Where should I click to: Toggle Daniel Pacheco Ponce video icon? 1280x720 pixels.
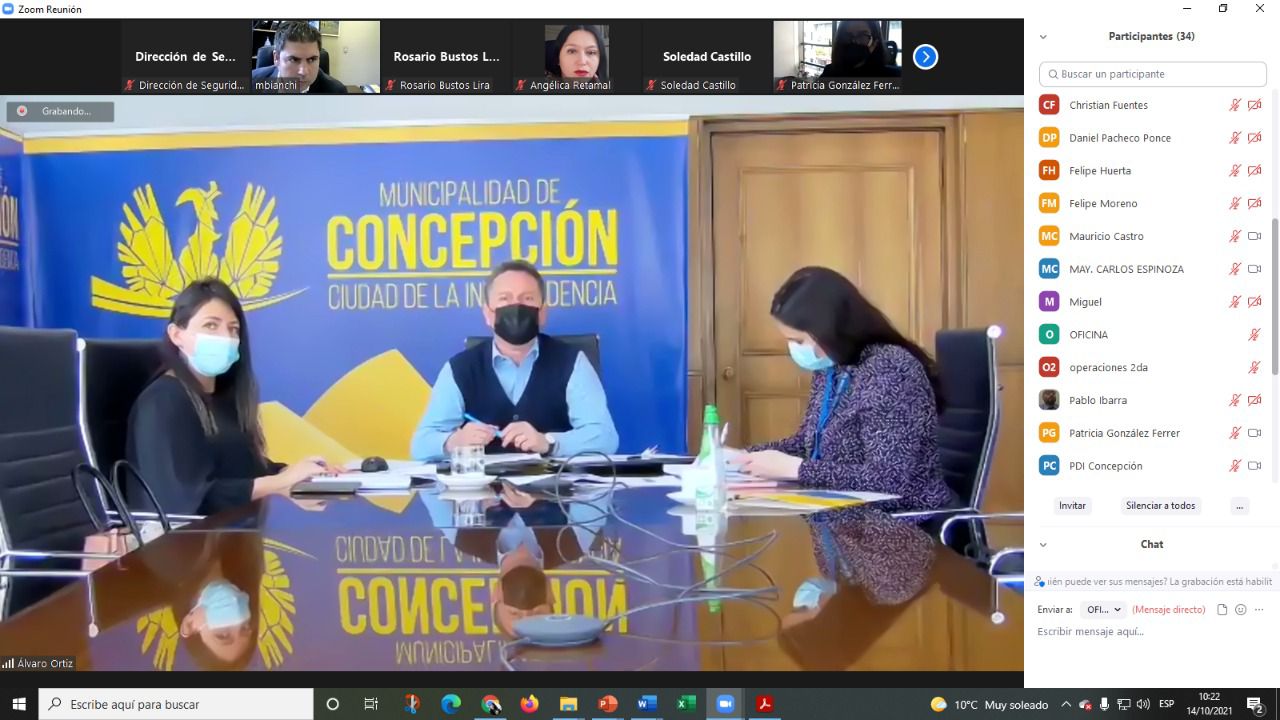click(1254, 138)
